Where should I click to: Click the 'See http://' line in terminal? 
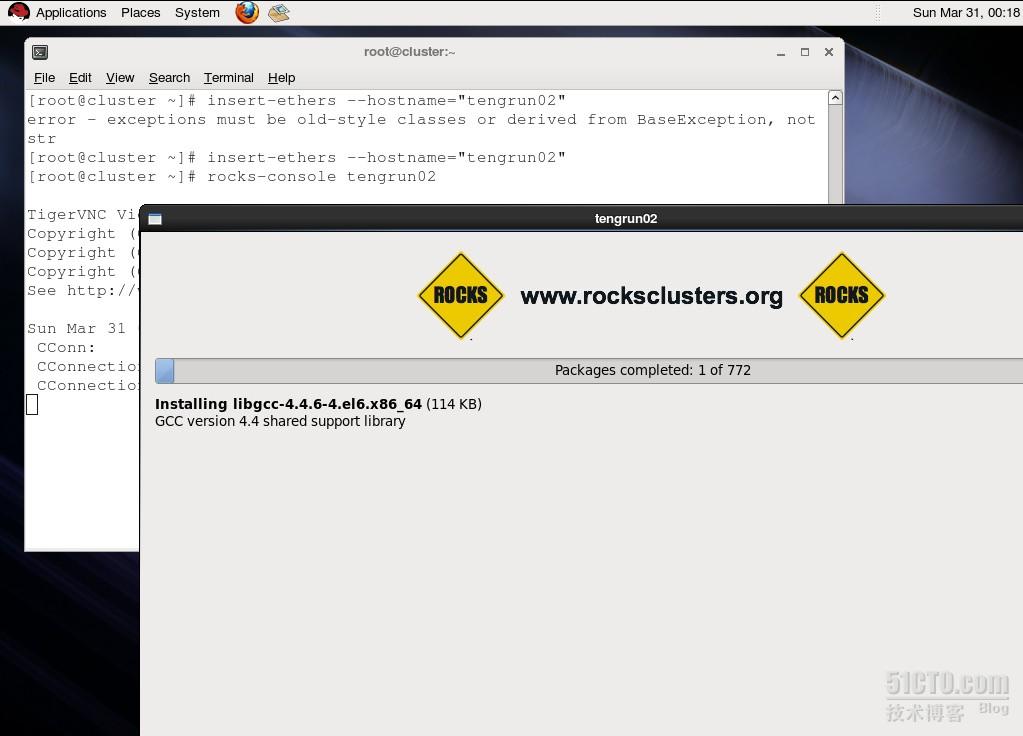pos(83,291)
